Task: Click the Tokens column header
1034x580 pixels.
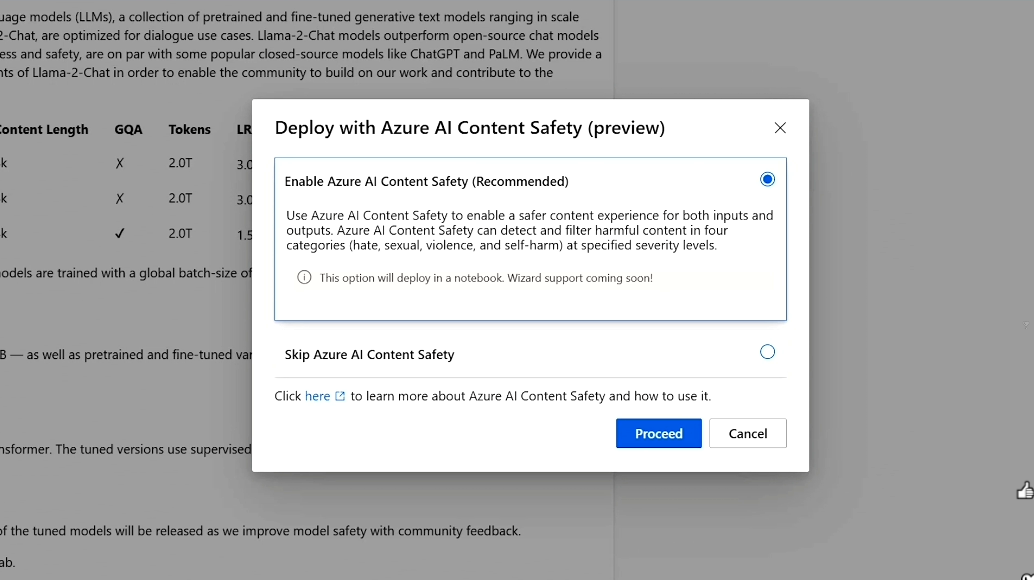Action: [x=189, y=129]
